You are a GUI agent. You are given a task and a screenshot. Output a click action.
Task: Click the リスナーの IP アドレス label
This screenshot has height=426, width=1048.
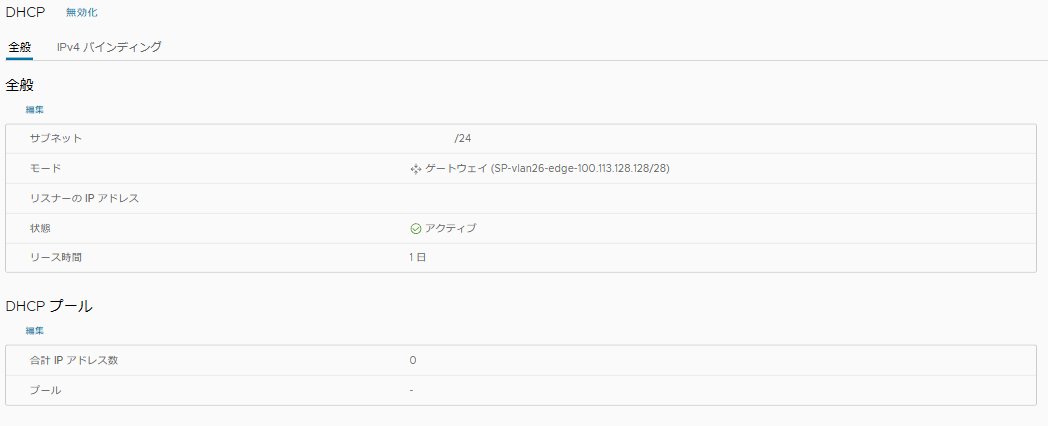(85, 198)
